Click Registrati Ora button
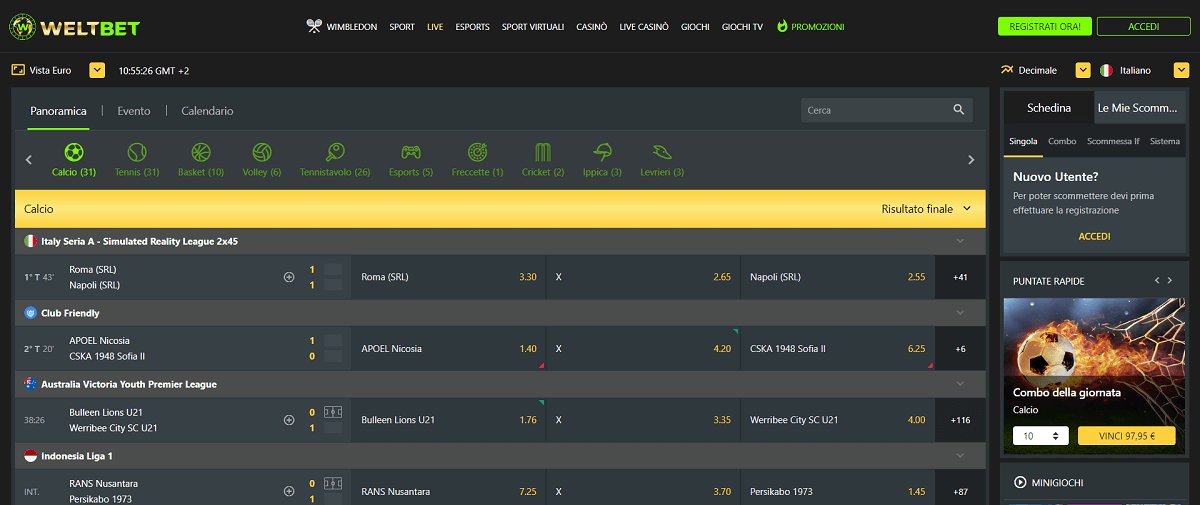Screen dimensions: 1200x505 coord(1045,27)
